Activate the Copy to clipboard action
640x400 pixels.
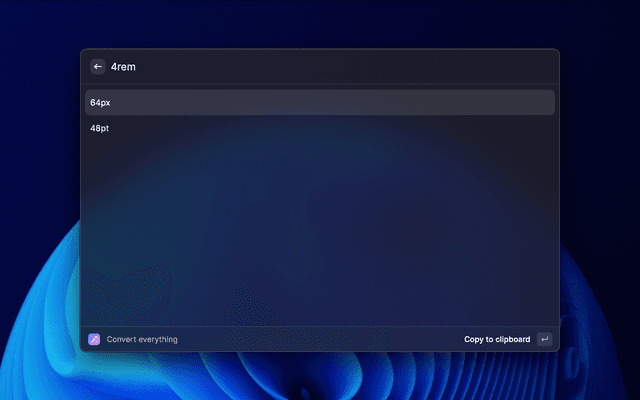(497, 339)
